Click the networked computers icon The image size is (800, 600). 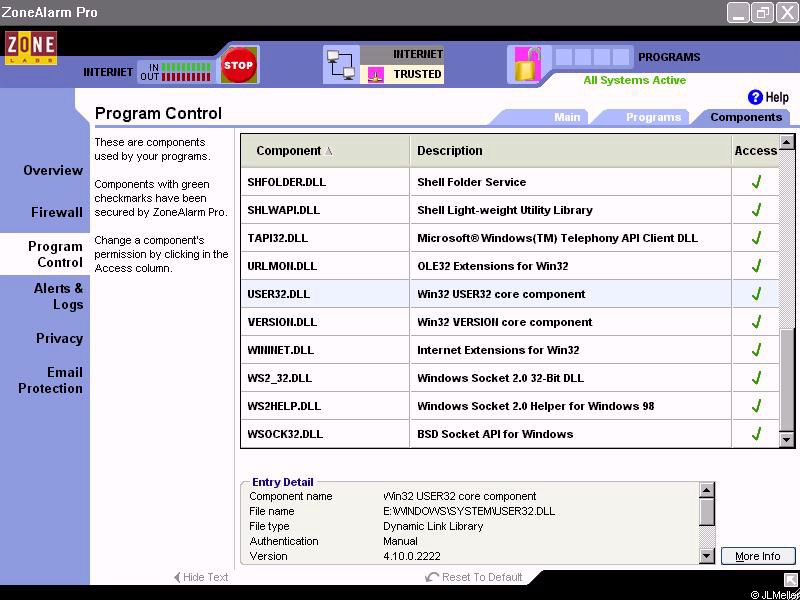pos(341,65)
